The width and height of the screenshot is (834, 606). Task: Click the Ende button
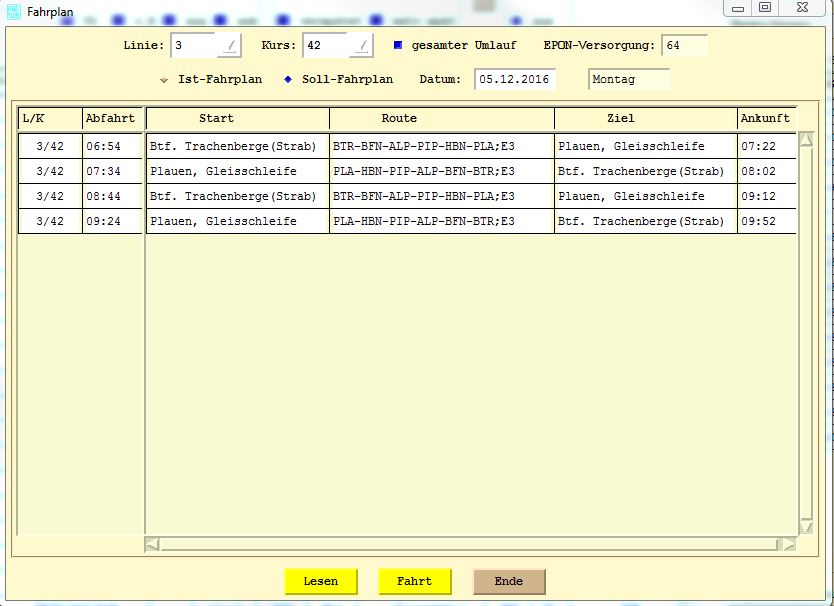509,581
